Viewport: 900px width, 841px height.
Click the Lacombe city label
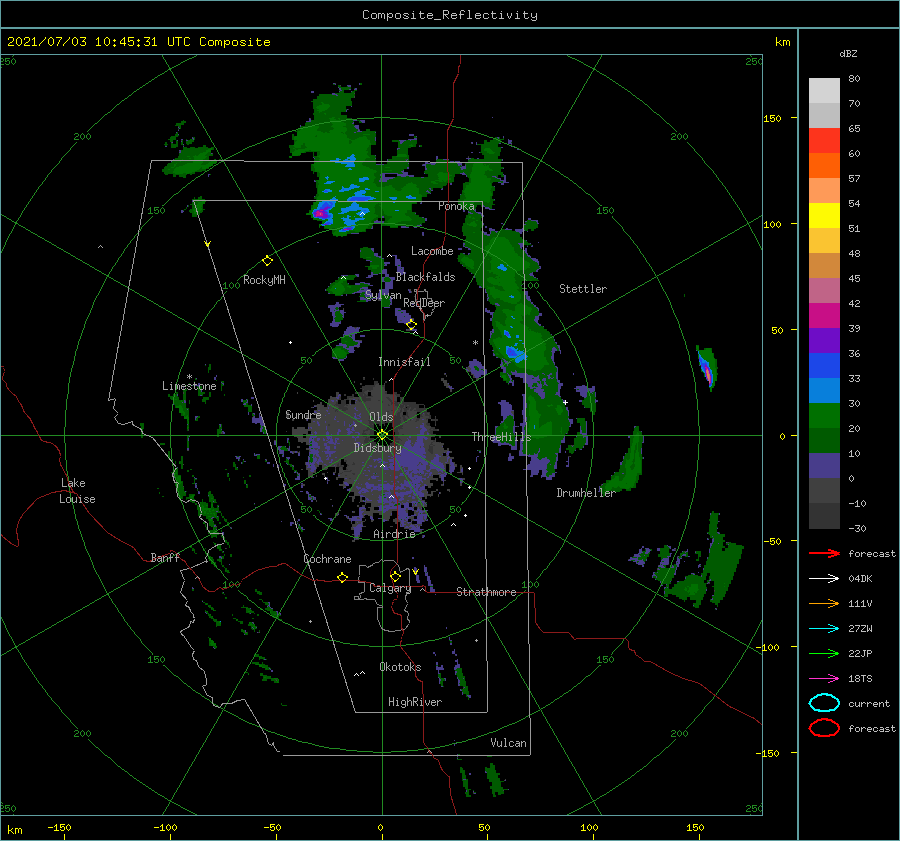click(432, 251)
